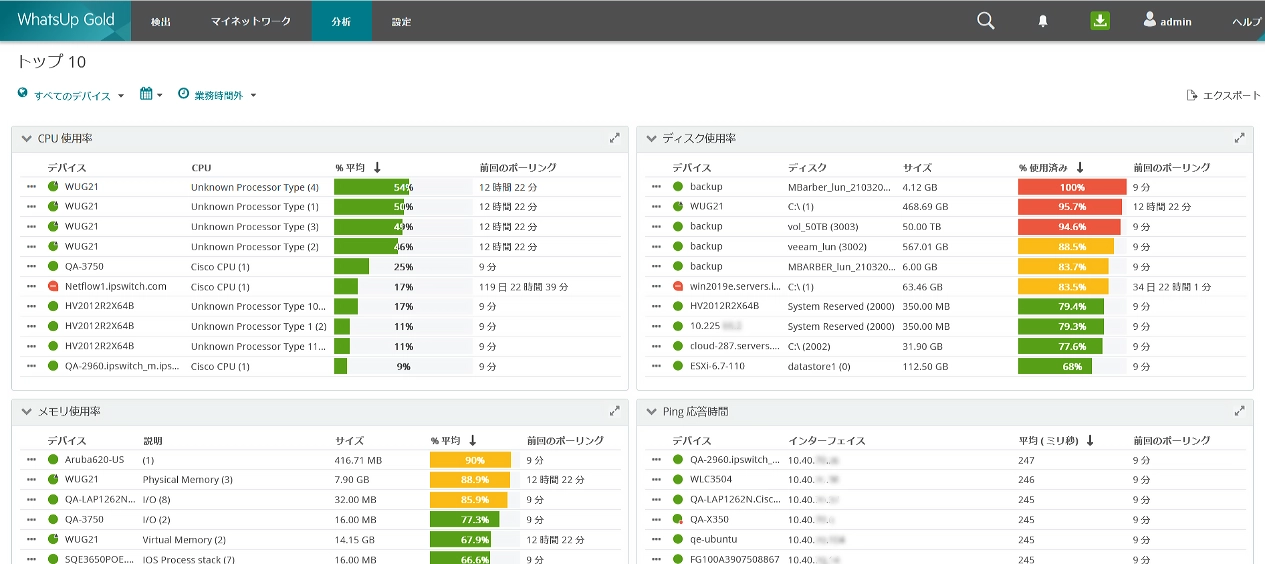1265x564 pixels.
Task: Click the ディスク column header
Action: tap(806, 168)
